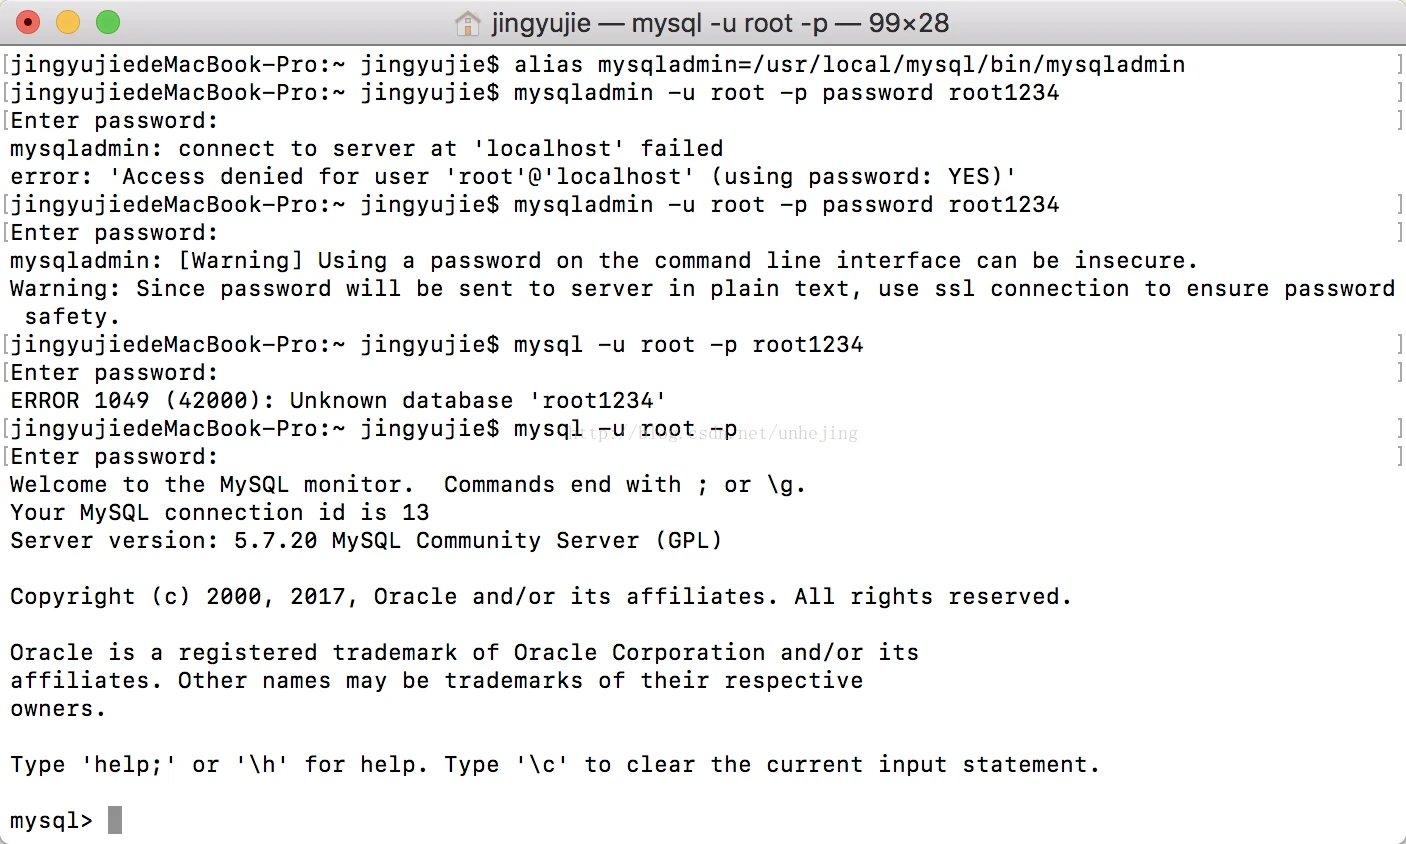Viewport: 1406px width, 844px height.
Task: Click the red close window button
Action: [x=28, y=22]
